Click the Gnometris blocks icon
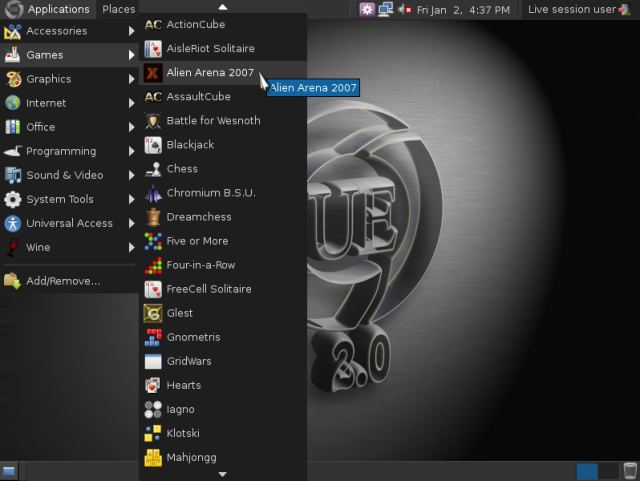640x481 pixels. click(x=153, y=337)
